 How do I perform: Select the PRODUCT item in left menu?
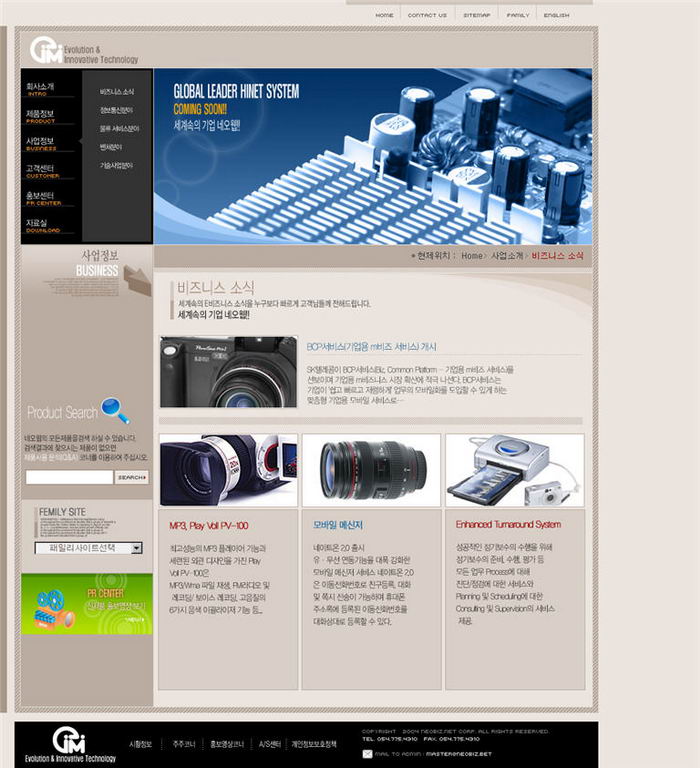coord(41,116)
